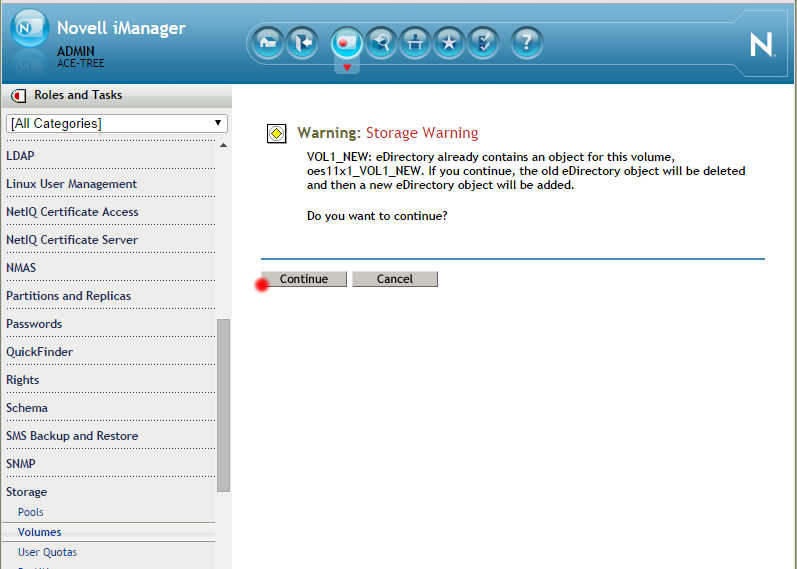The image size is (797, 569).
Task: Open the iManager Home icon
Action: point(268,43)
